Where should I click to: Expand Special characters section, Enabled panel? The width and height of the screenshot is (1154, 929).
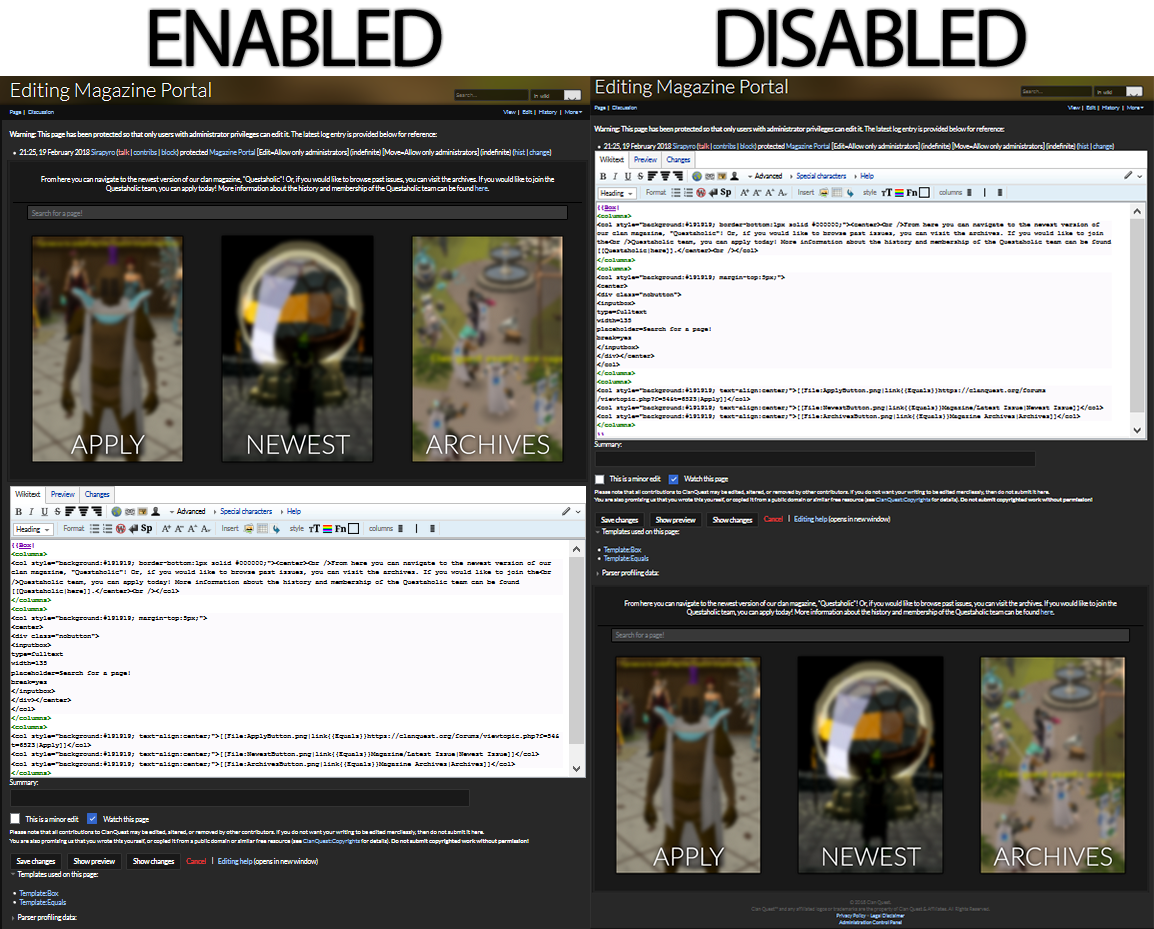pos(243,511)
